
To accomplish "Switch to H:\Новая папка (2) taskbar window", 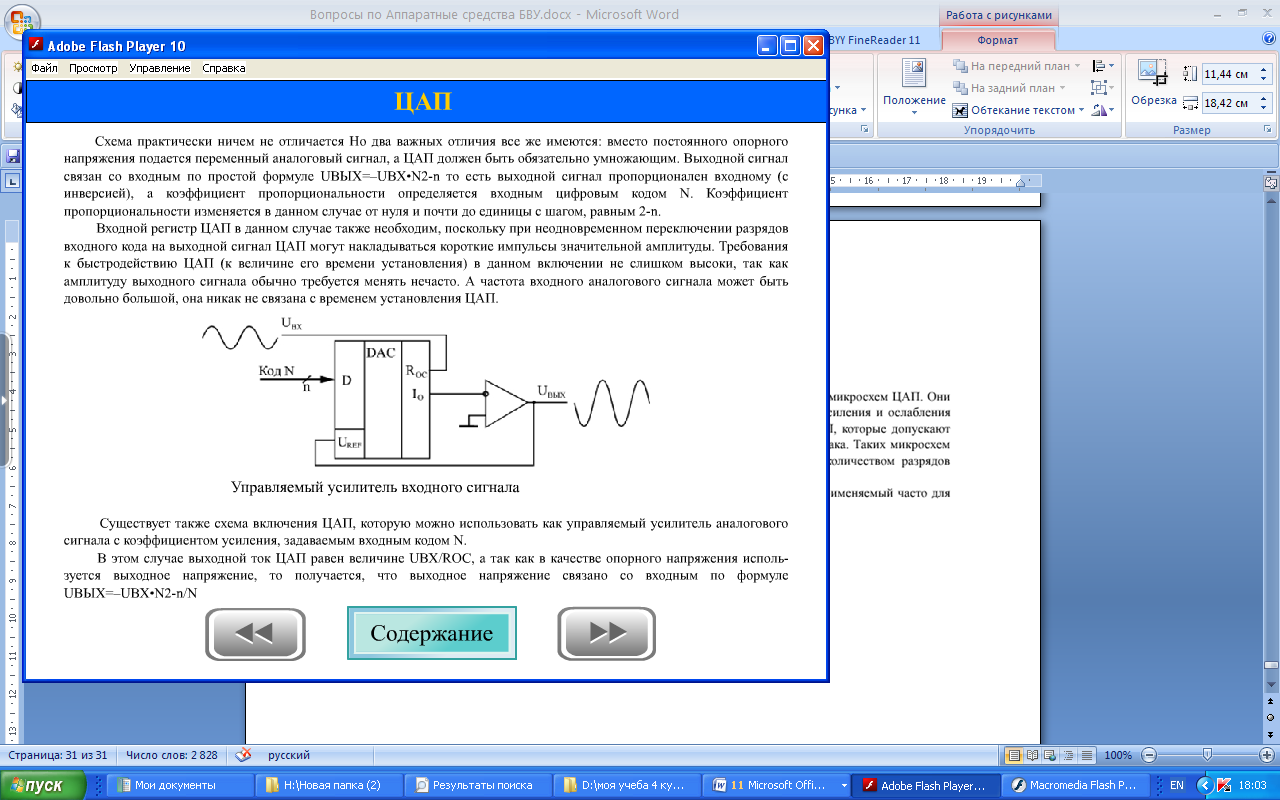I will (x=329, y=785).
